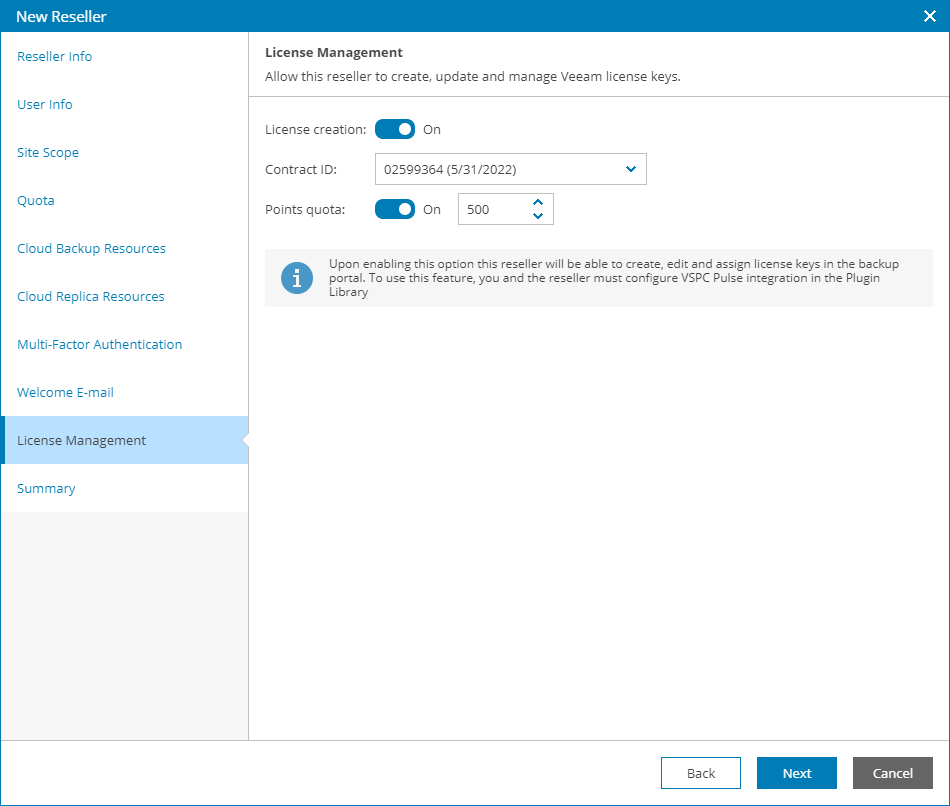Decrease points quota with down arrow
The height and width of the screenshot is (806, 950).
(x=538, y=216)
